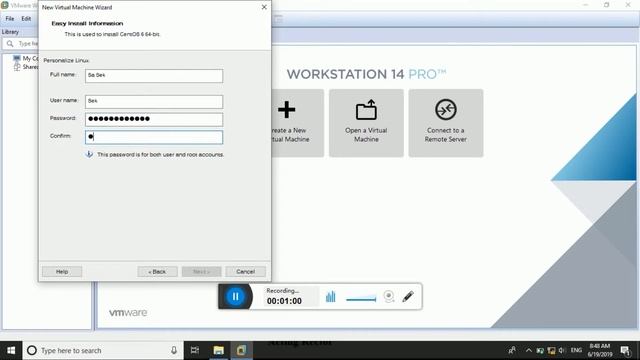Open the Windows Start menu
Image resolution: width=640 pixels, height=360 pixels.
click(11, 350)
